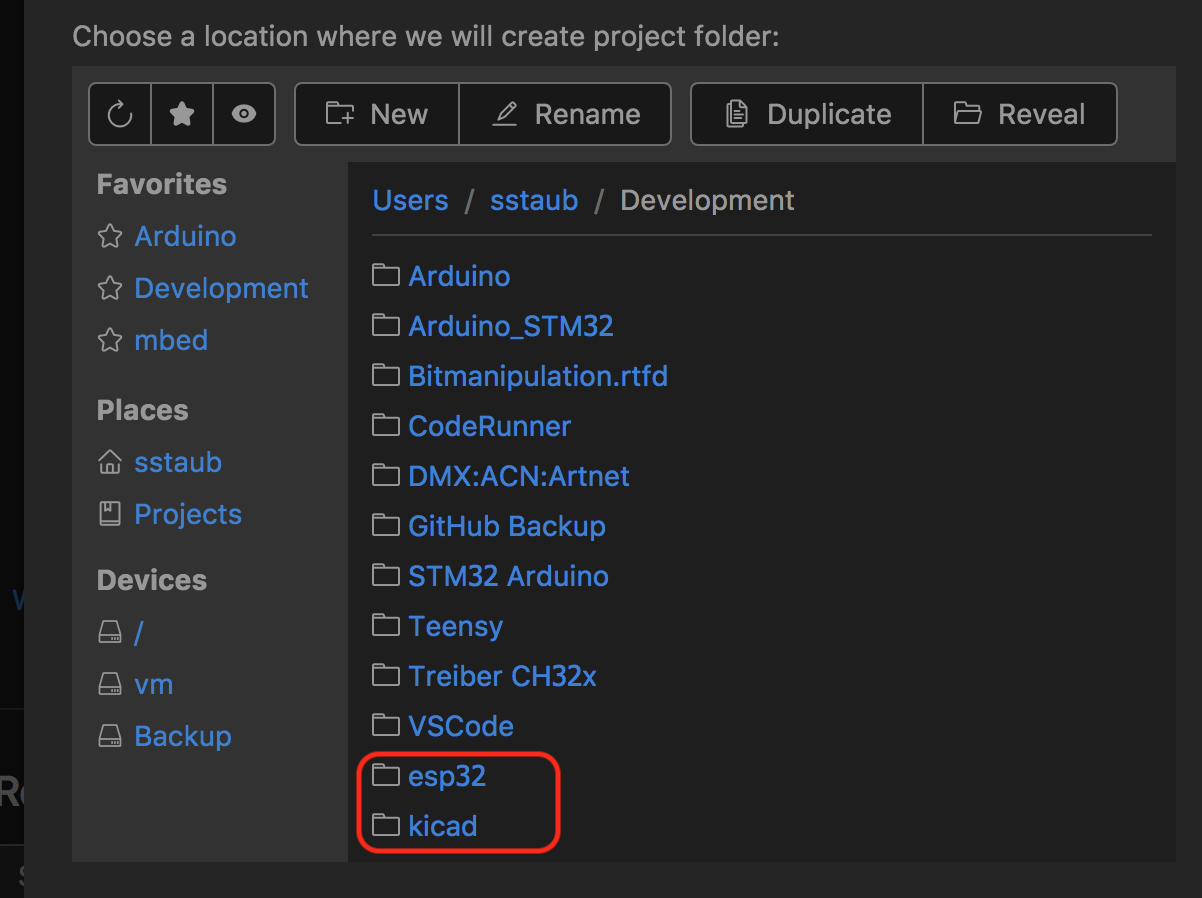Navigate to Users in the breadcrumb path
This screenshot has width=1202, height=898.
(410, 200)
